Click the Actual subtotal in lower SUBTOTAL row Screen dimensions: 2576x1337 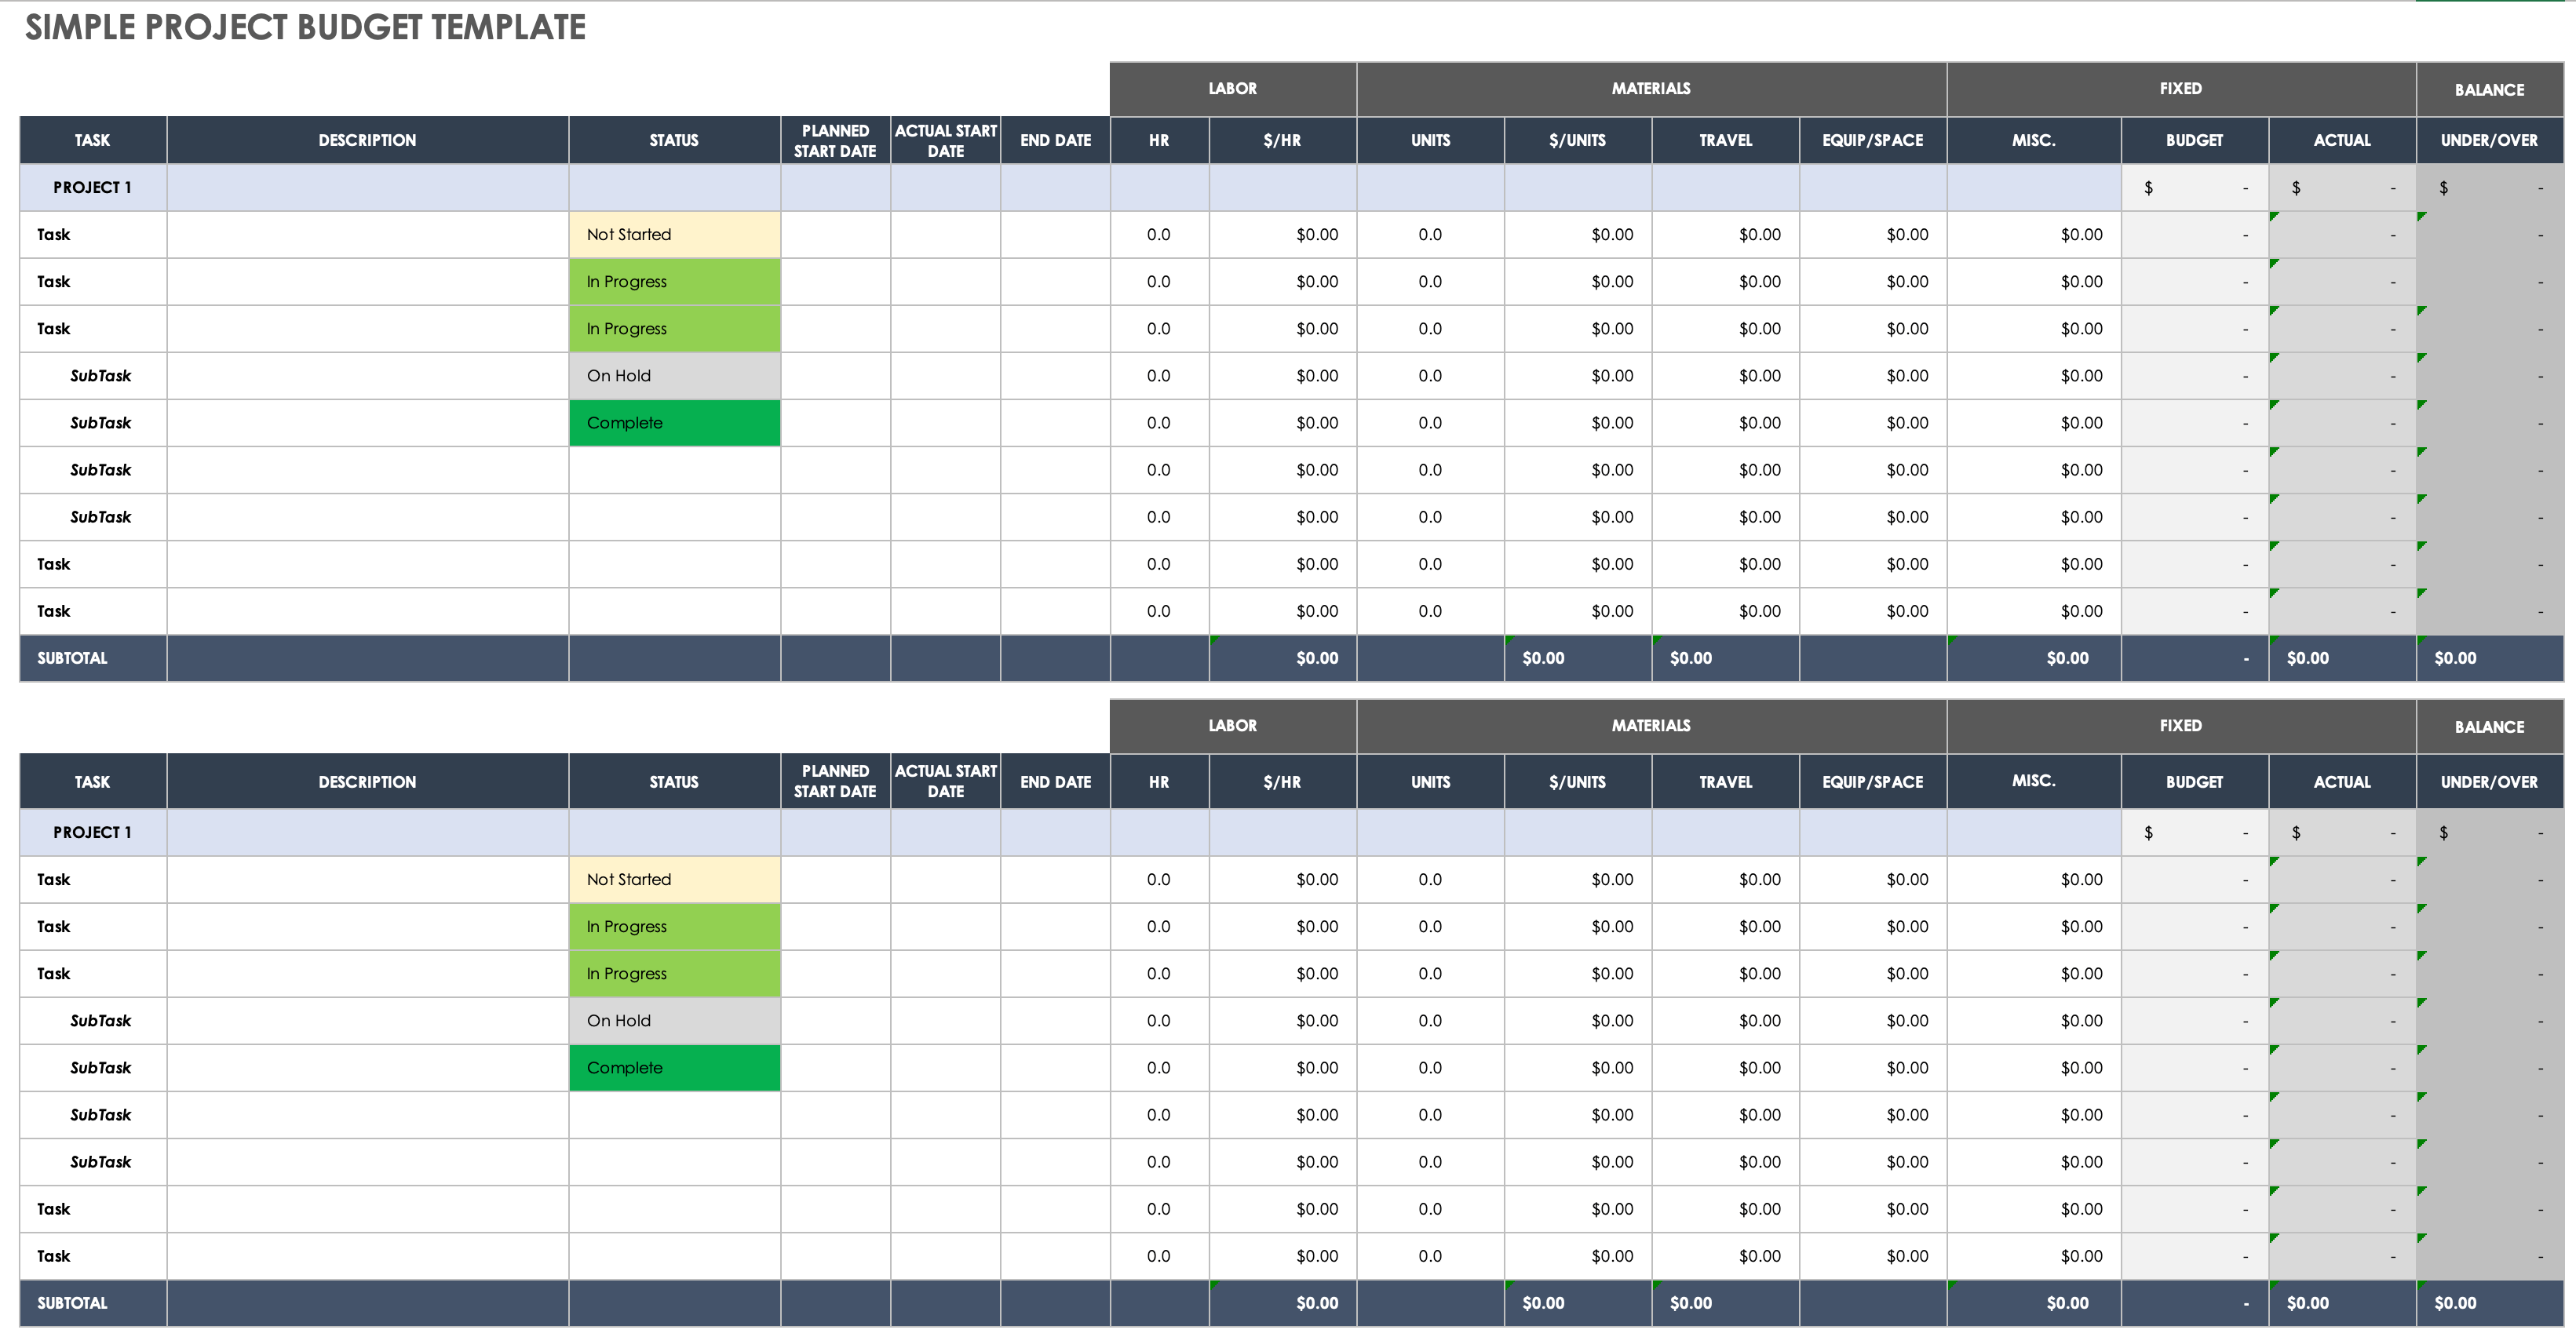2342,1303
